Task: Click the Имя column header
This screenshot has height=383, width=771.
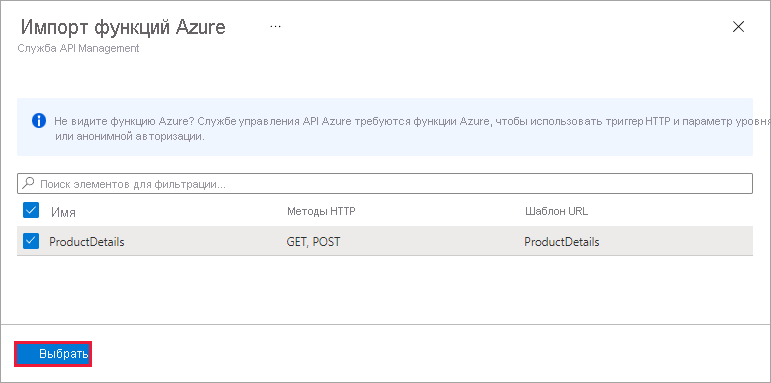Action: 63,212
